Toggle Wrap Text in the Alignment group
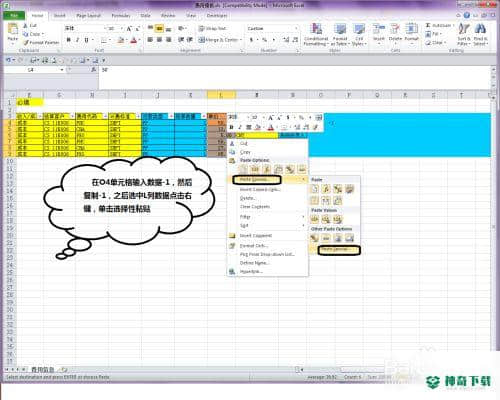 point(212,29)
